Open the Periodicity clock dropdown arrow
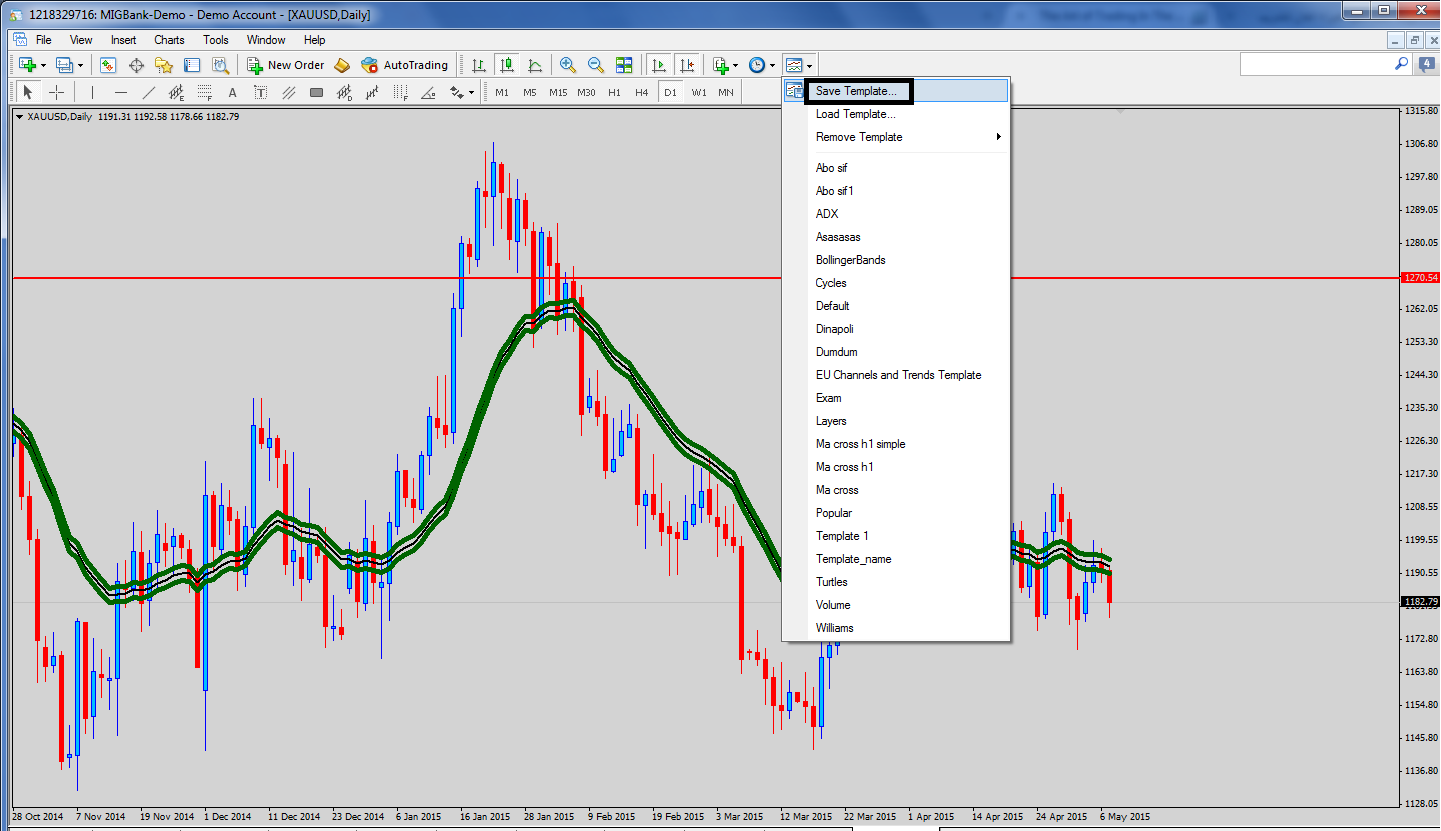The width and height of the screenshot is (1441, 831). click(x=773, y=66)
